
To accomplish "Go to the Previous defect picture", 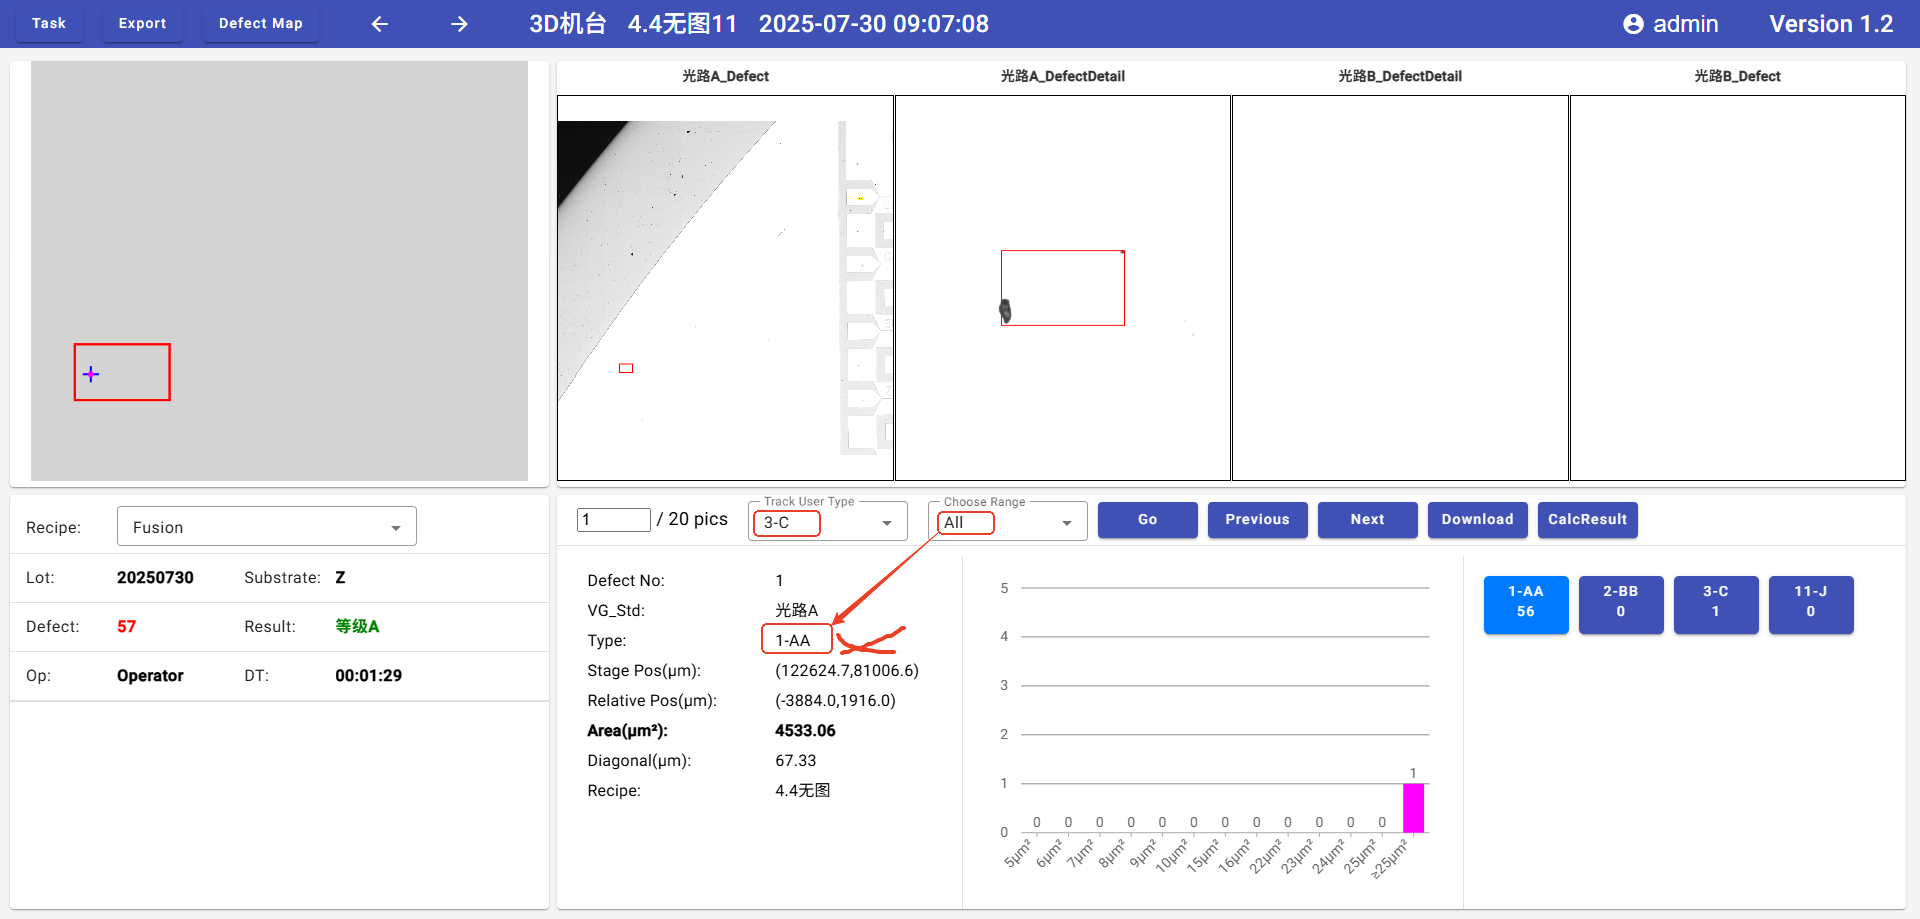I will pyautogui.click(x=1257, y=520).
